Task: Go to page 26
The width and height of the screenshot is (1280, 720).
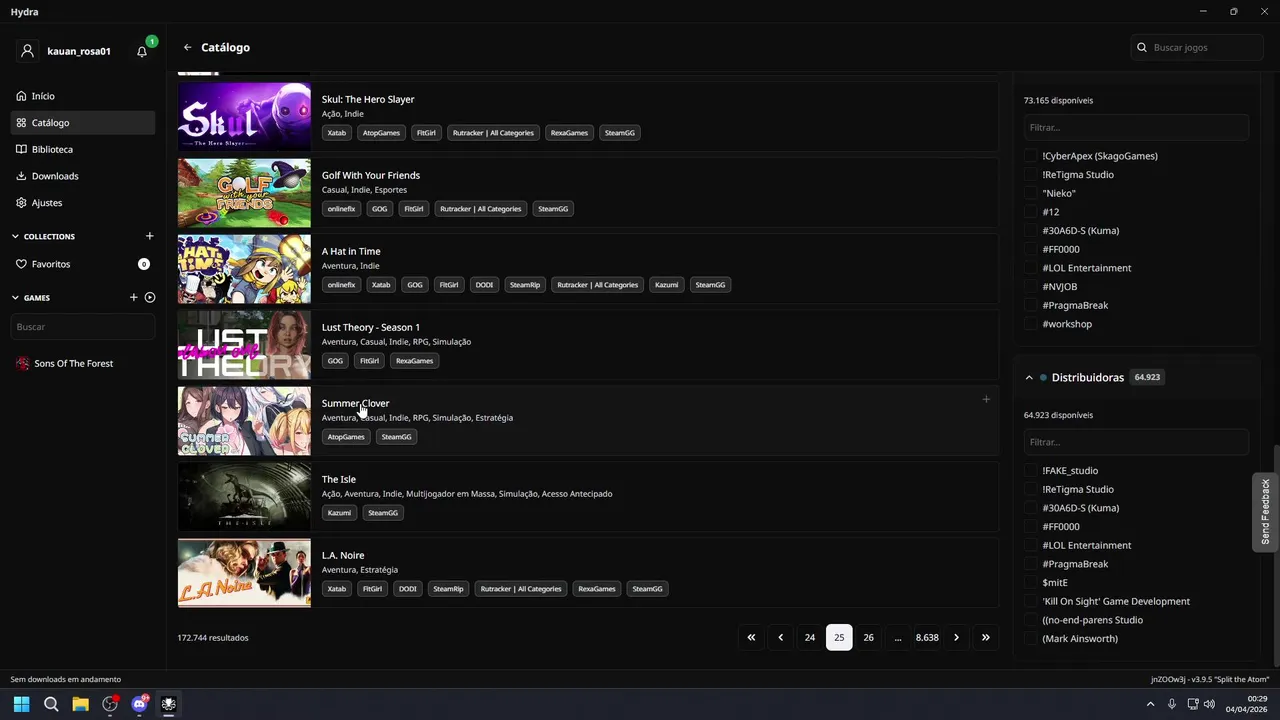Action: [868, 637]
